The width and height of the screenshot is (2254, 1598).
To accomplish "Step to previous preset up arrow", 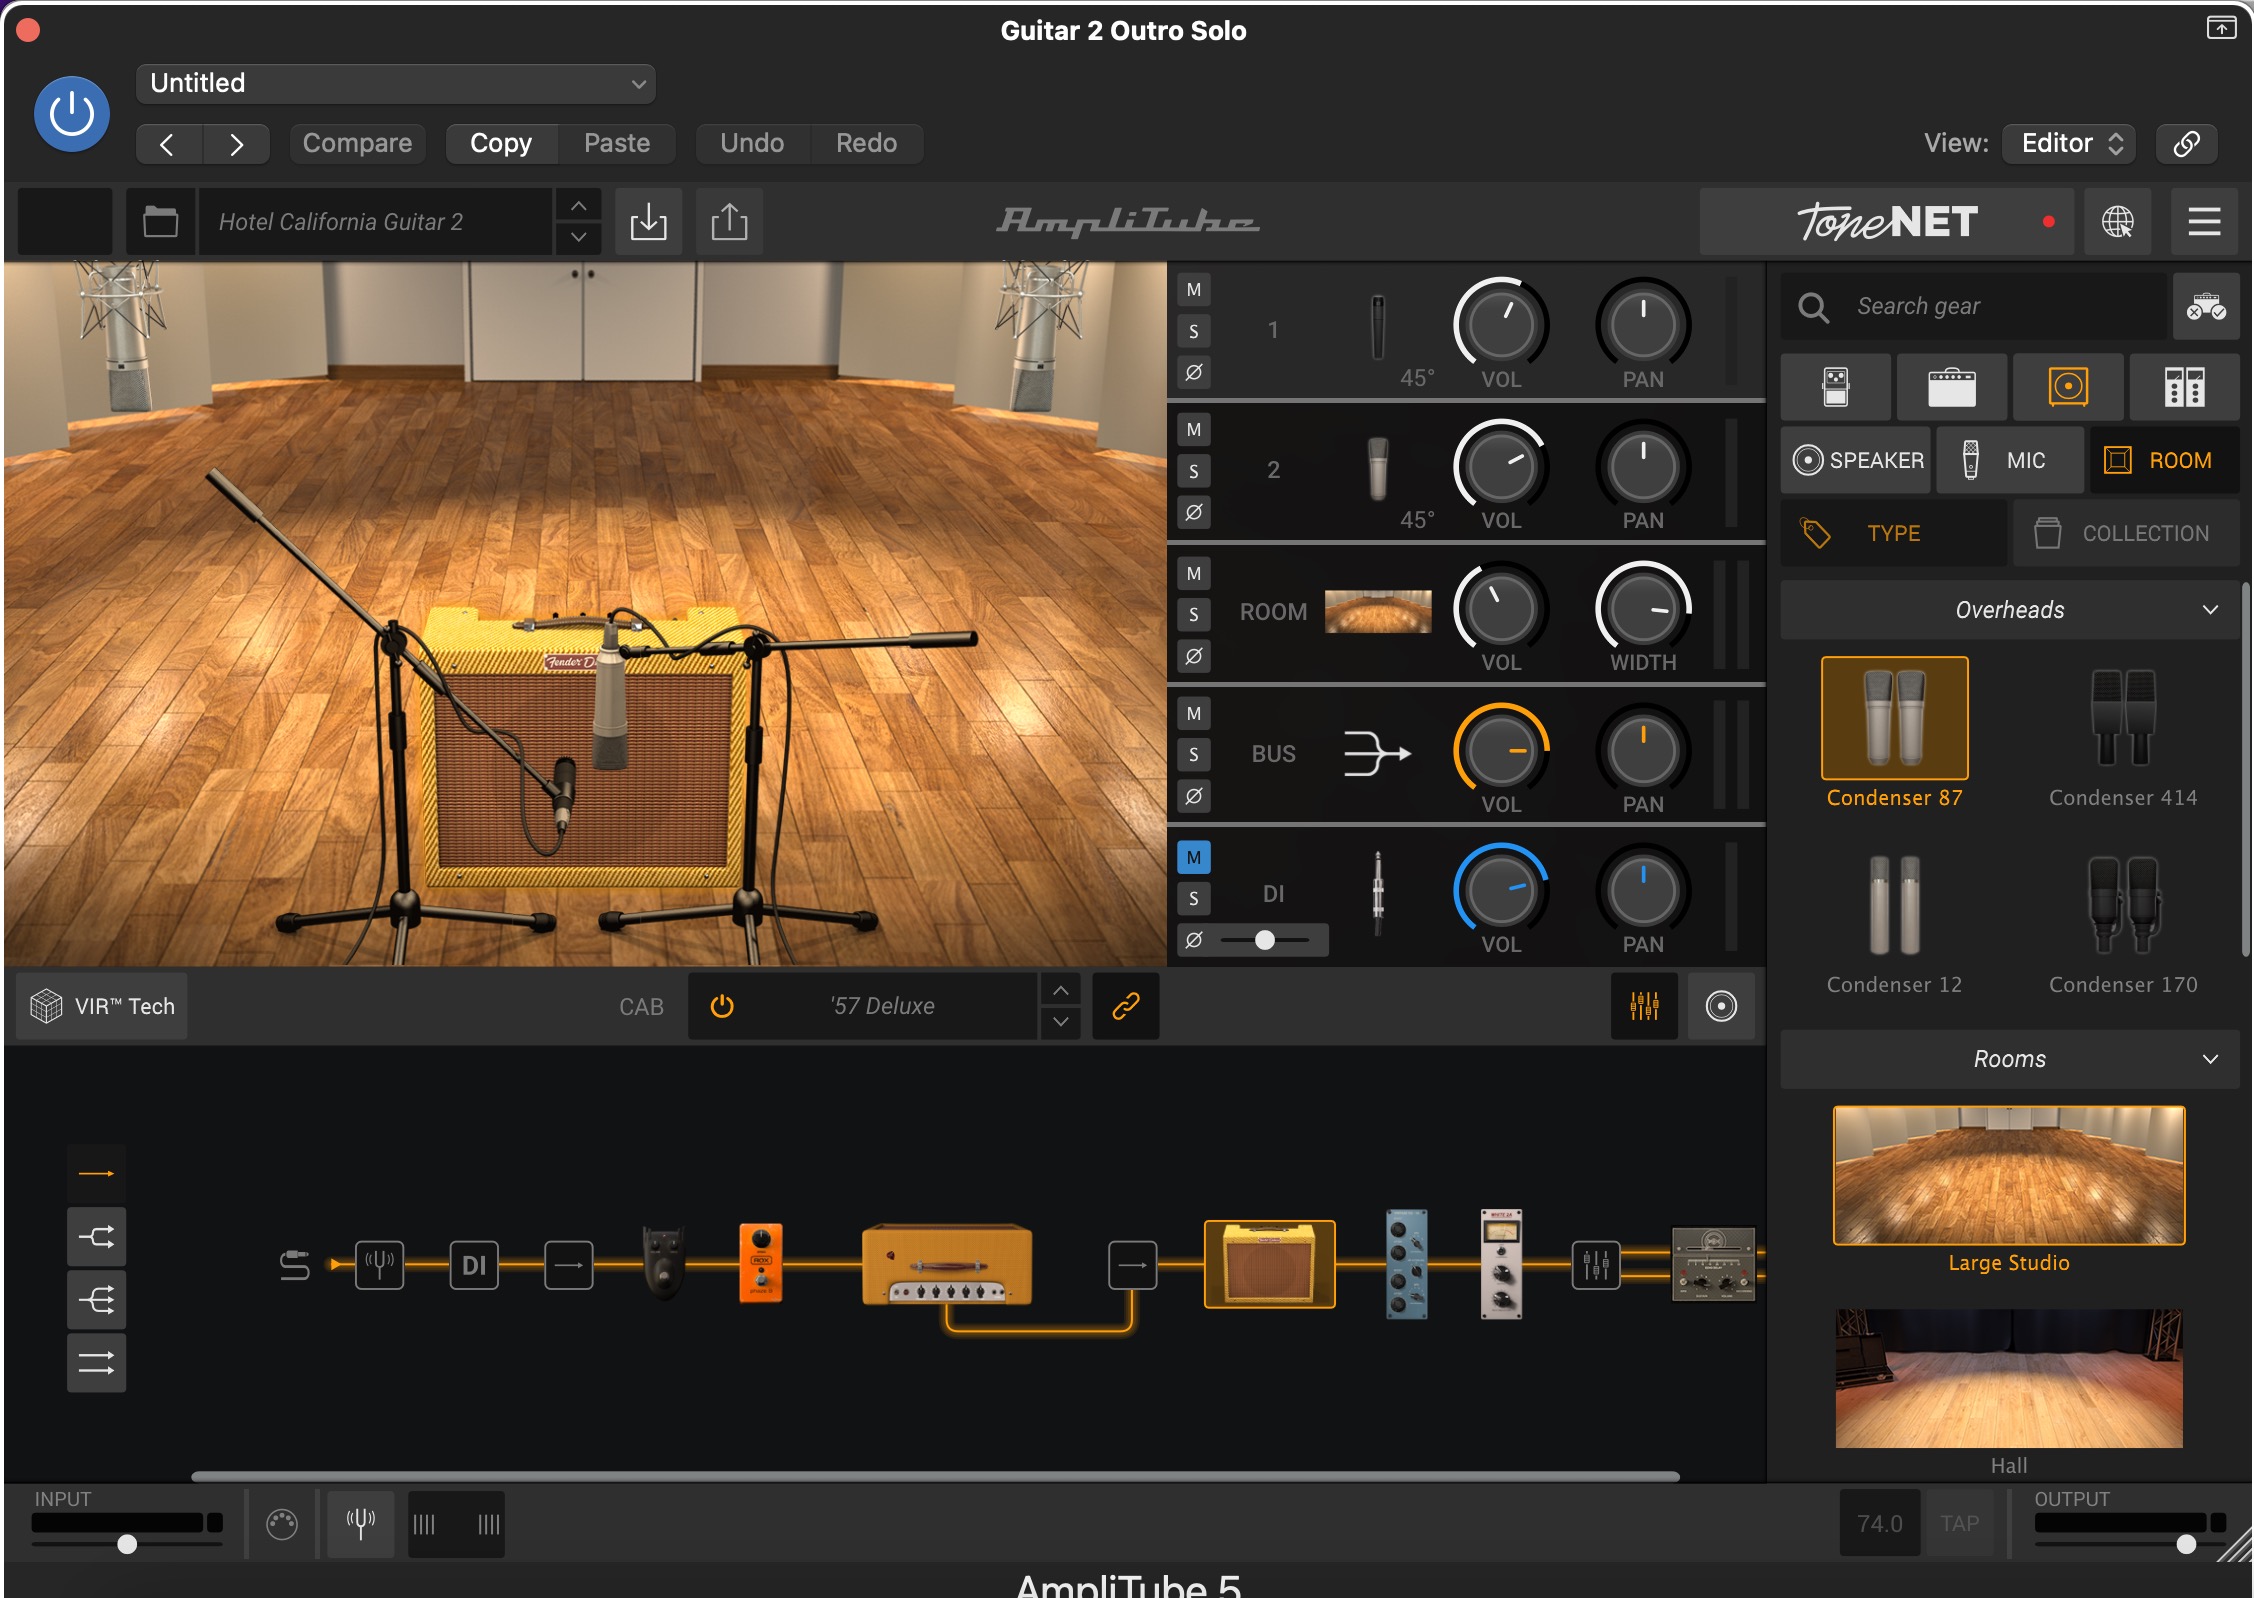I will [x=578, y=205].
